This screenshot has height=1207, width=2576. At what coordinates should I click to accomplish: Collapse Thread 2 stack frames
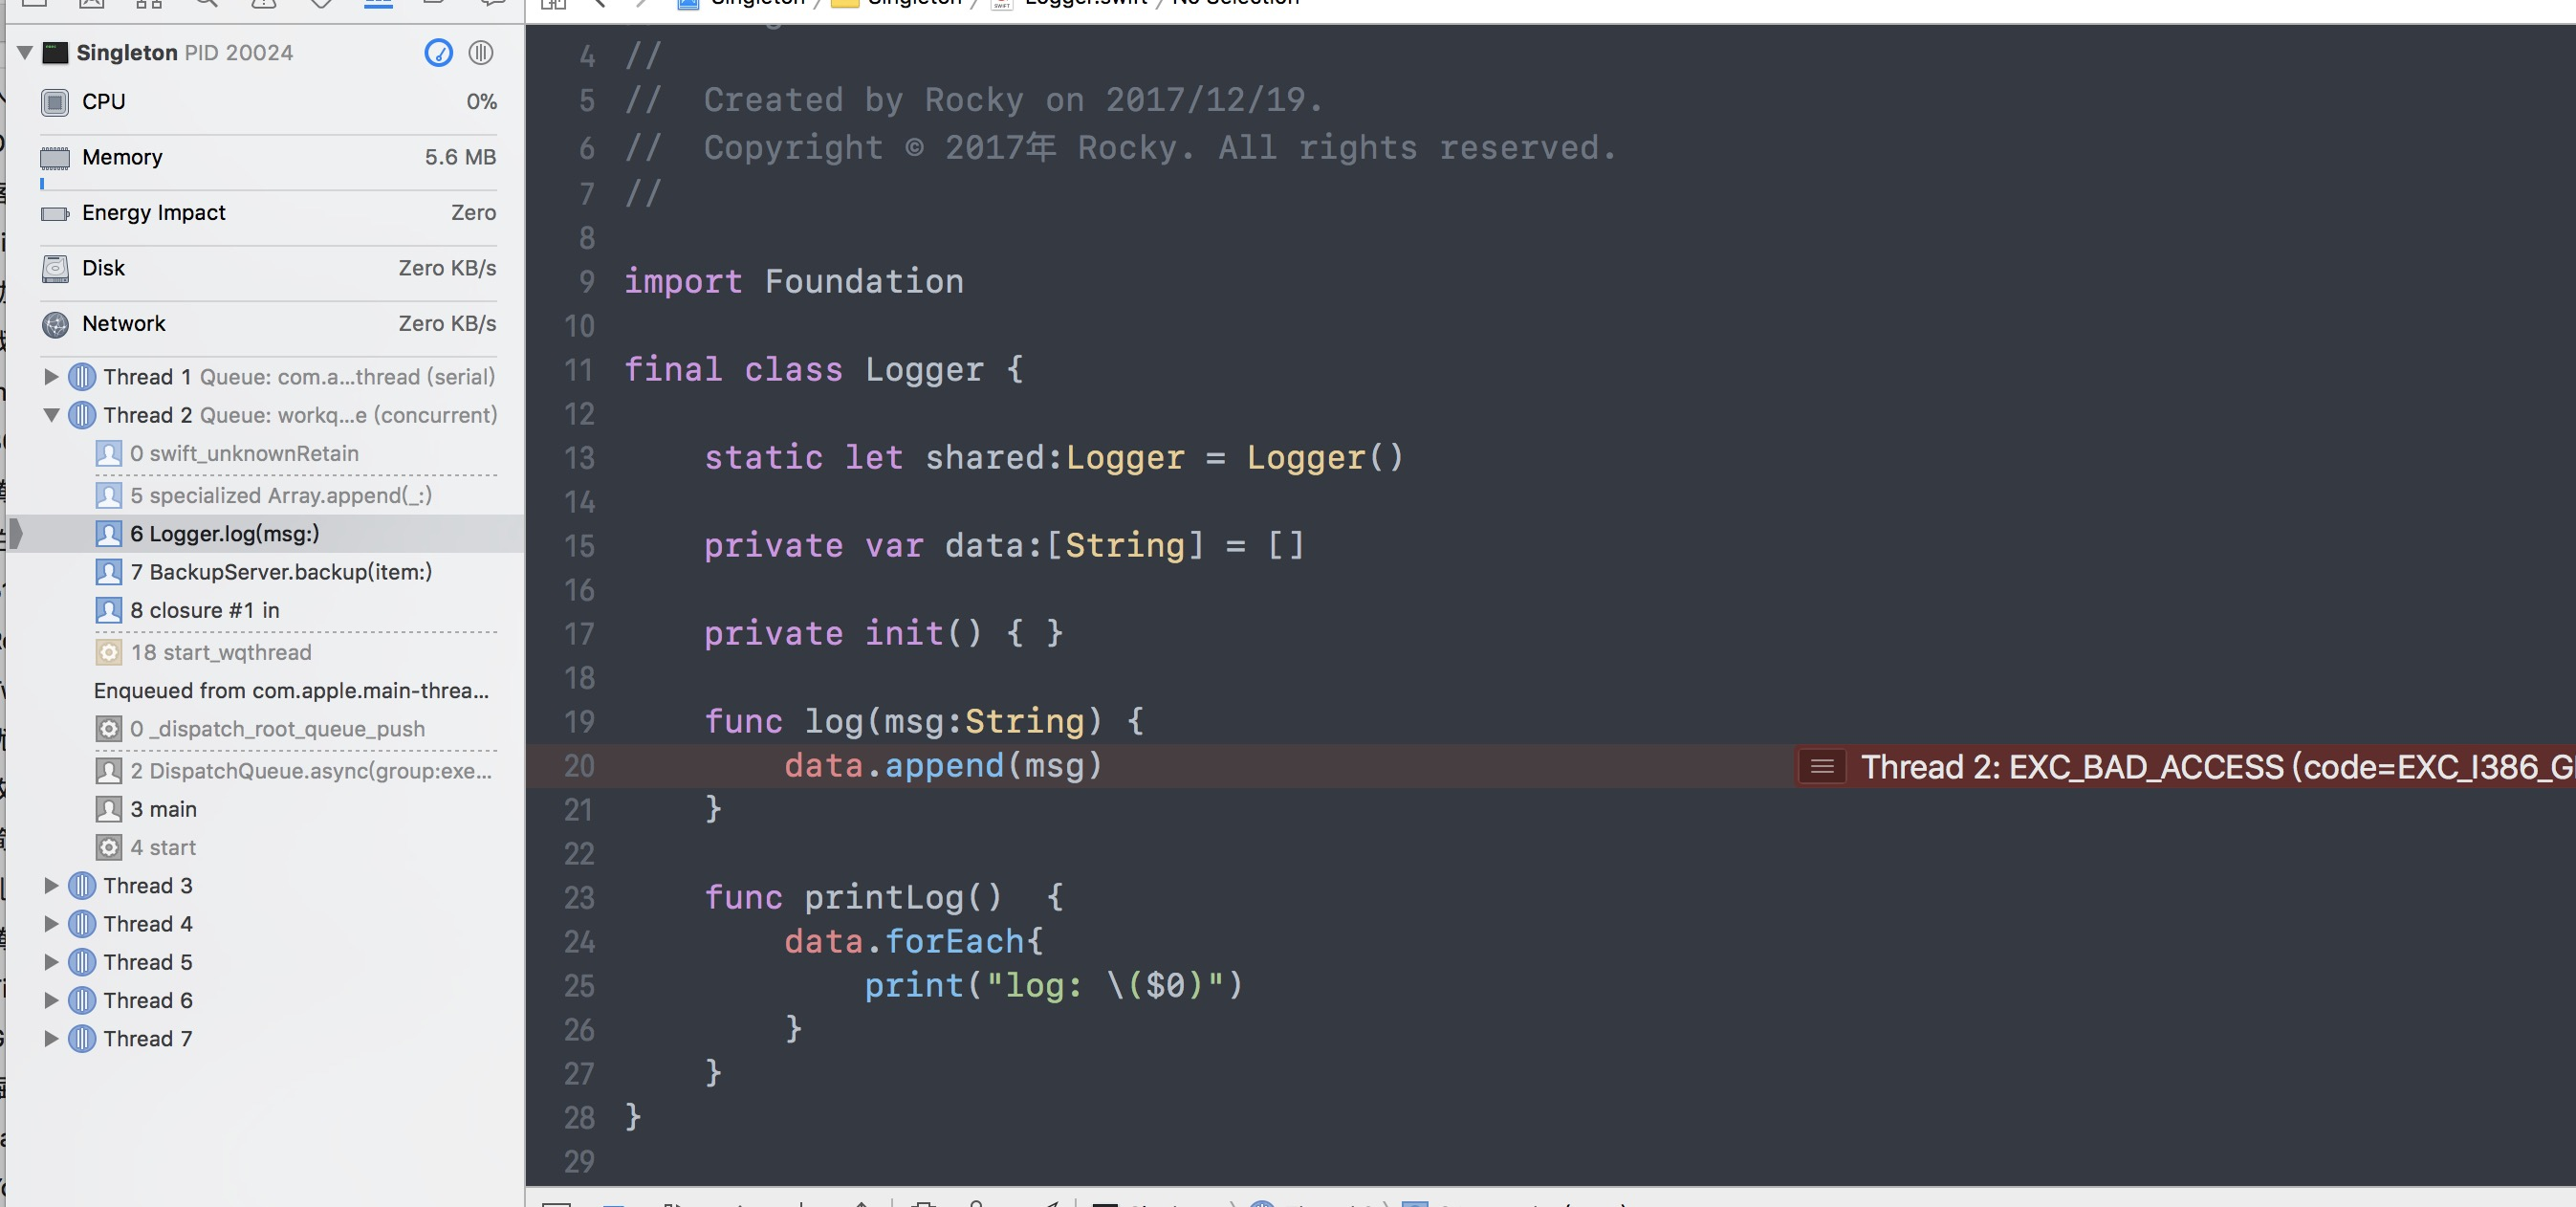point(51,415)
